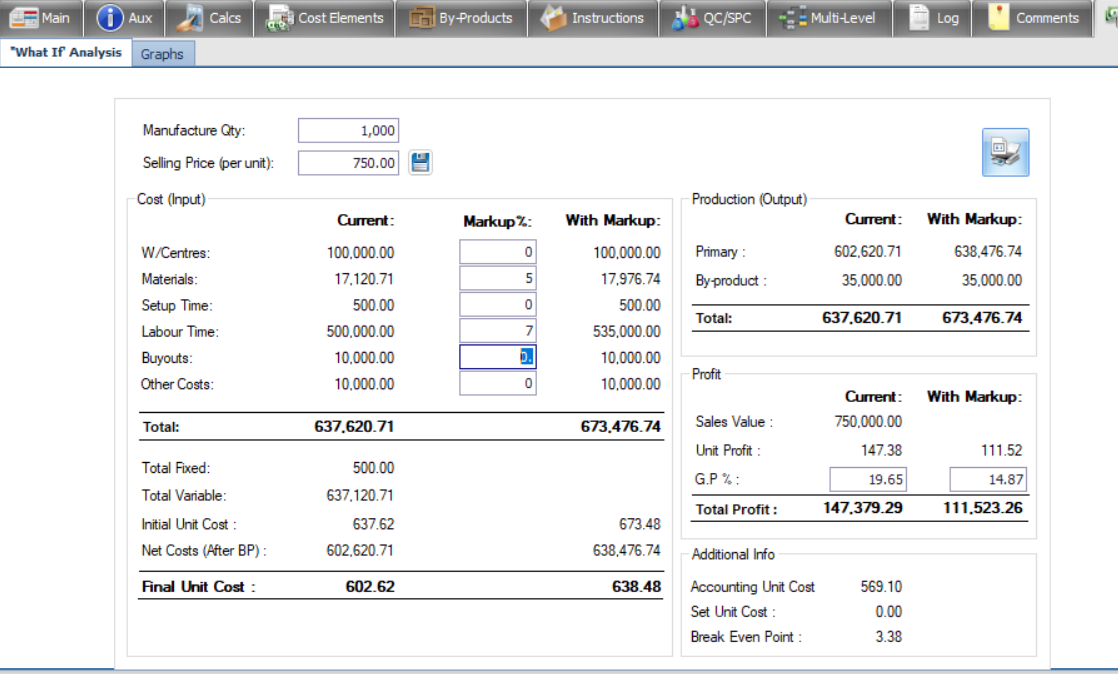The height and width of the screenshot is (674, 1118).
Task: Click the print report icon button
Action: [x=1005, y=152]
